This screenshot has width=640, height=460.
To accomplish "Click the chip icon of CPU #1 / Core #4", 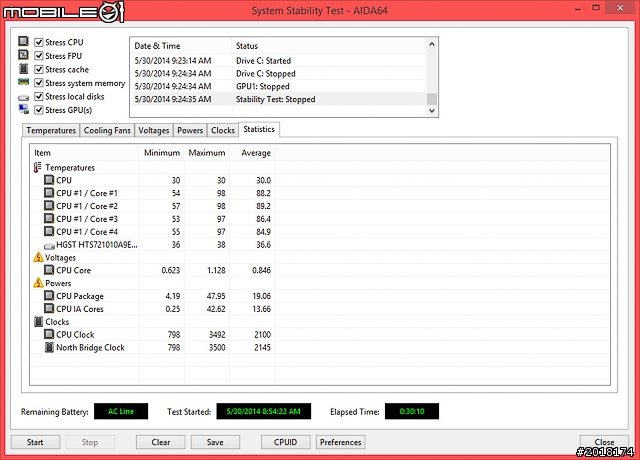I will tap(49, 231).
